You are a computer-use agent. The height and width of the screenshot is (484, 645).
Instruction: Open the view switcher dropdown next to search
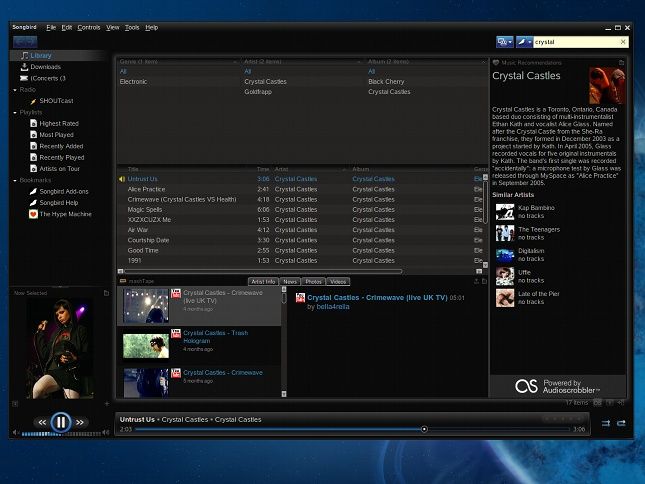pos(504,42)
